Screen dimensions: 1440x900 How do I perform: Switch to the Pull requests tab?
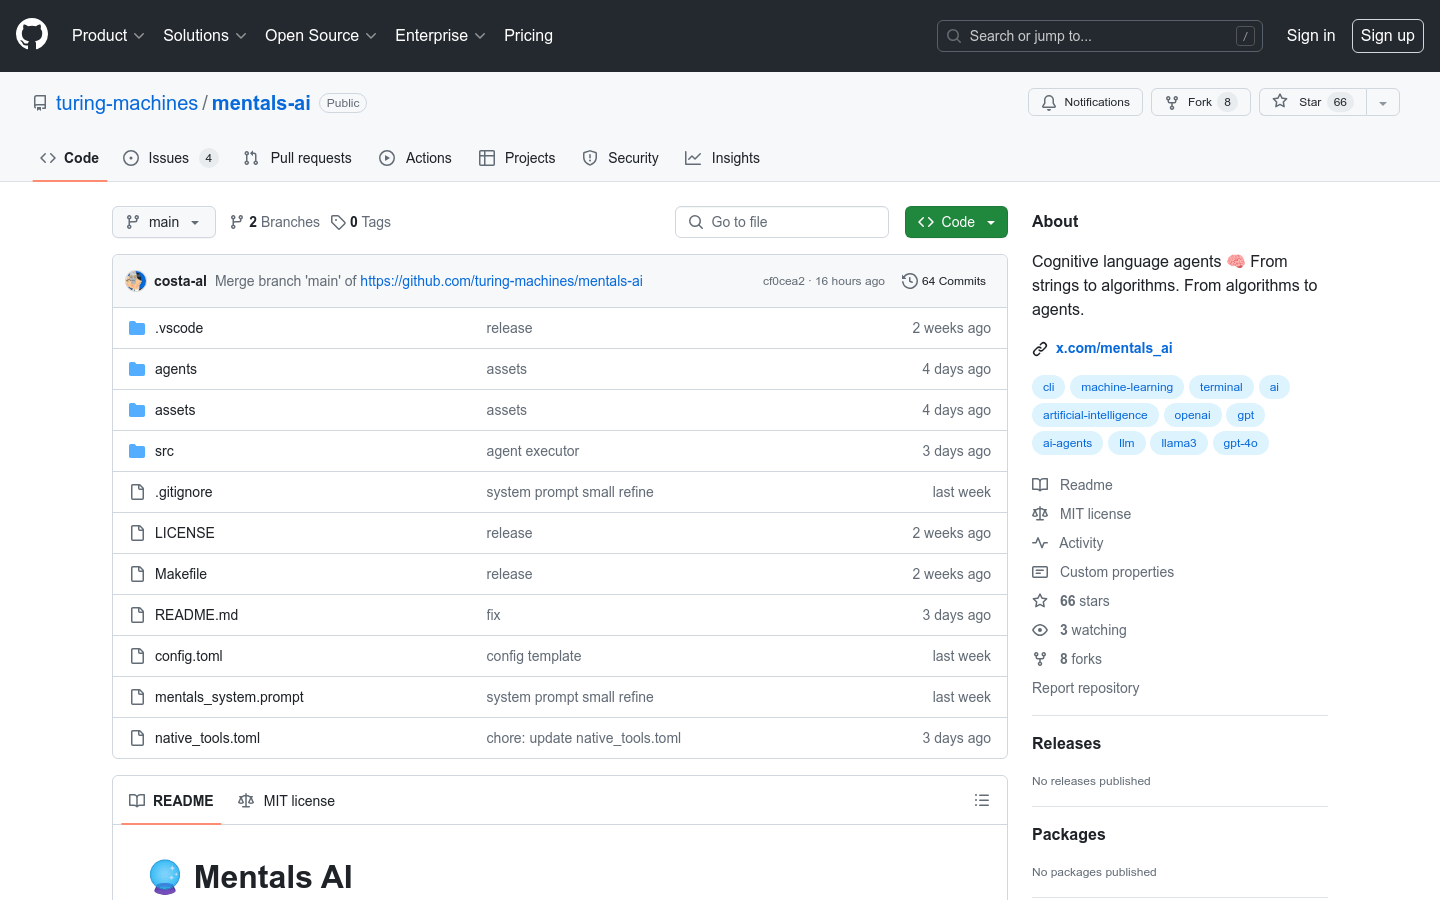click(x=298, y=158)
